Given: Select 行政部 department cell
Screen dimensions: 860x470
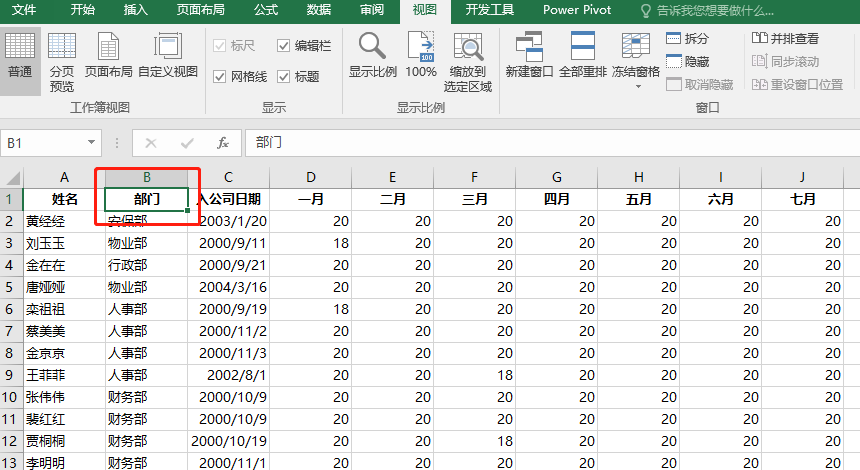Looking at the screenshot, I should [x=146, y=265].
